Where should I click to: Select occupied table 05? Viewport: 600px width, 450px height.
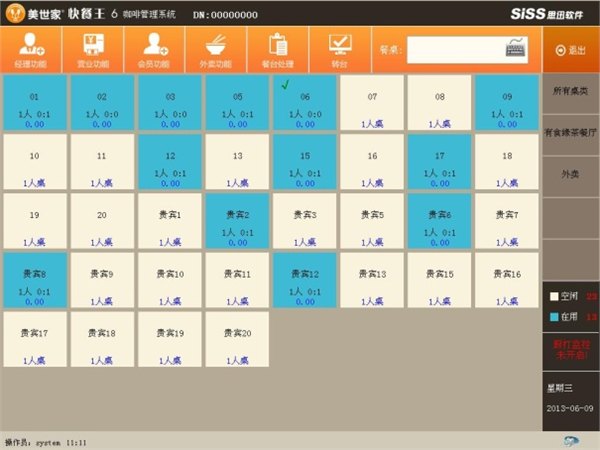coord(237,103)
